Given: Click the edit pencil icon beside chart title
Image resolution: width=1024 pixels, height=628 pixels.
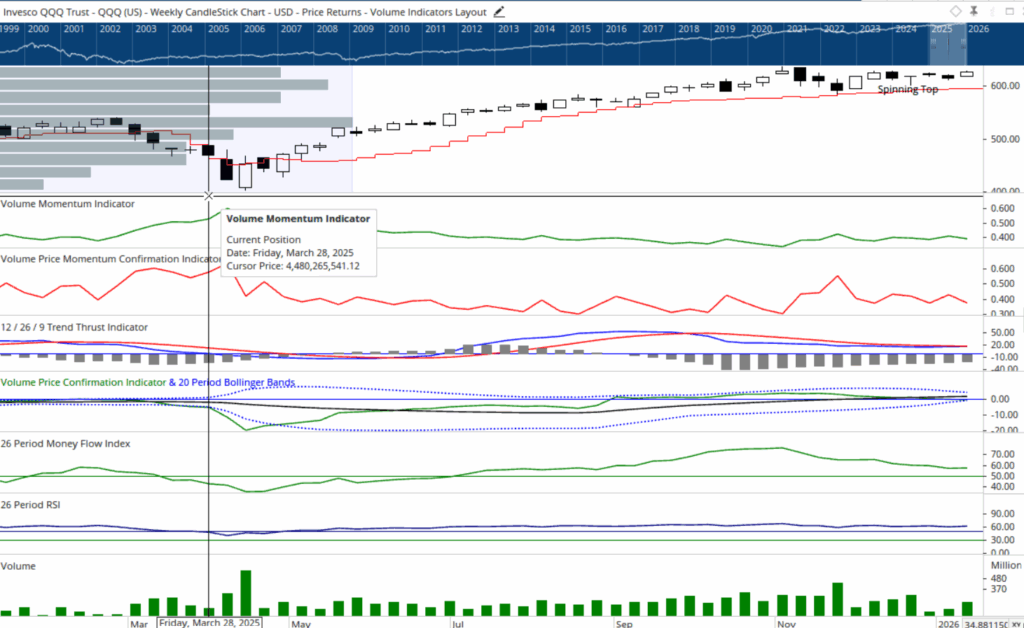Looking at the screenshot, I should [500, 12].
